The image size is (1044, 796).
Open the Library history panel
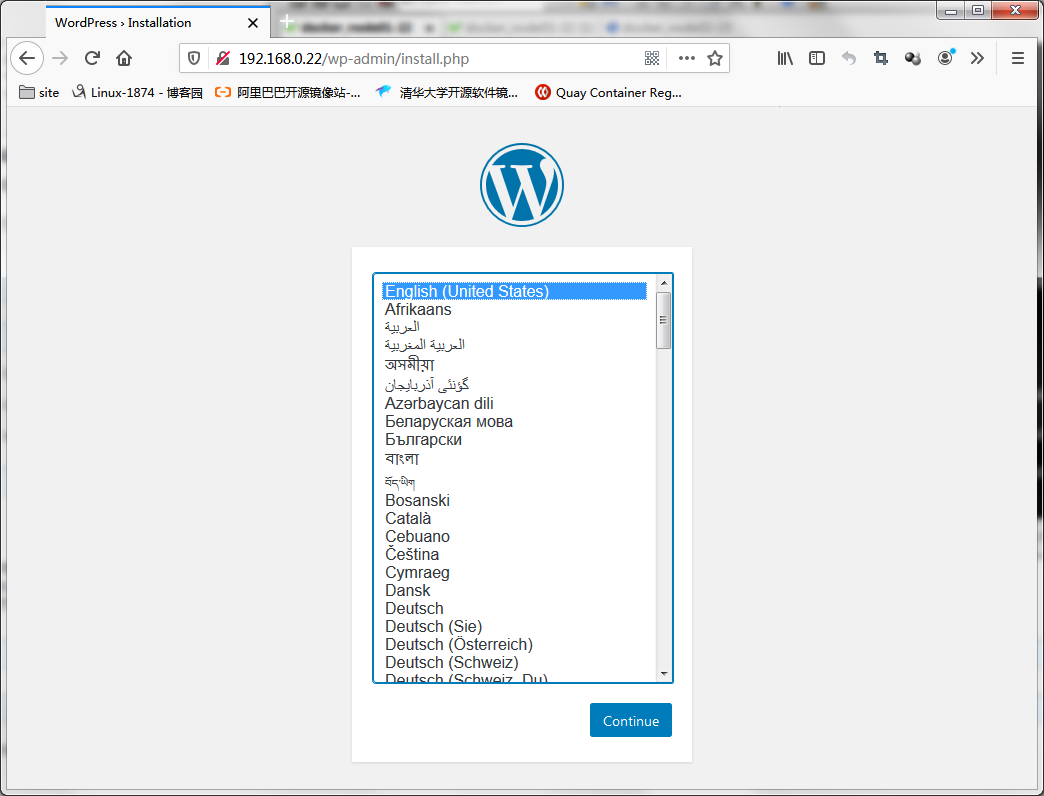[785, 59]
